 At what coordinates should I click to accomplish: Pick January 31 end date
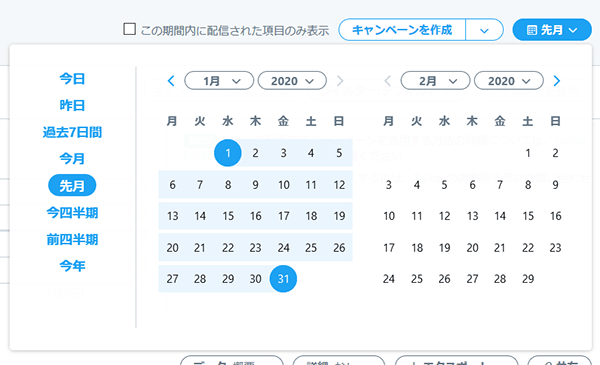283,279
